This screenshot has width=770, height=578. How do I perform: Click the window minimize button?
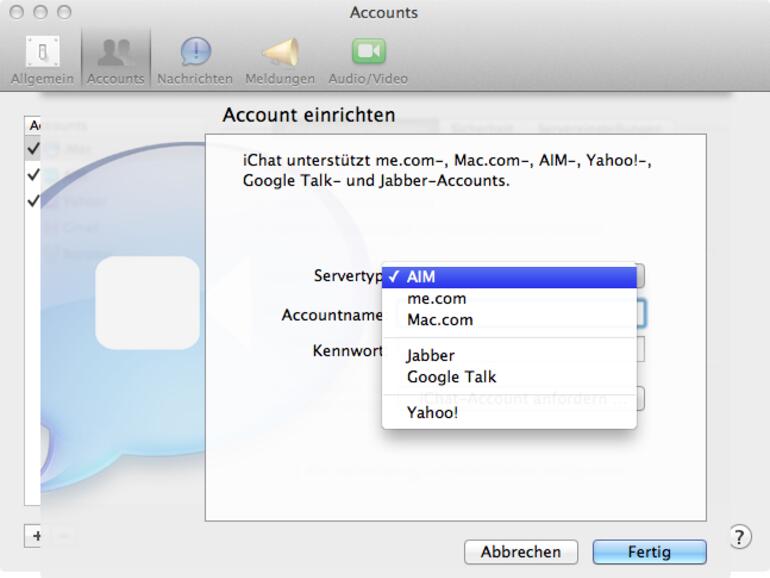[40, 12]
